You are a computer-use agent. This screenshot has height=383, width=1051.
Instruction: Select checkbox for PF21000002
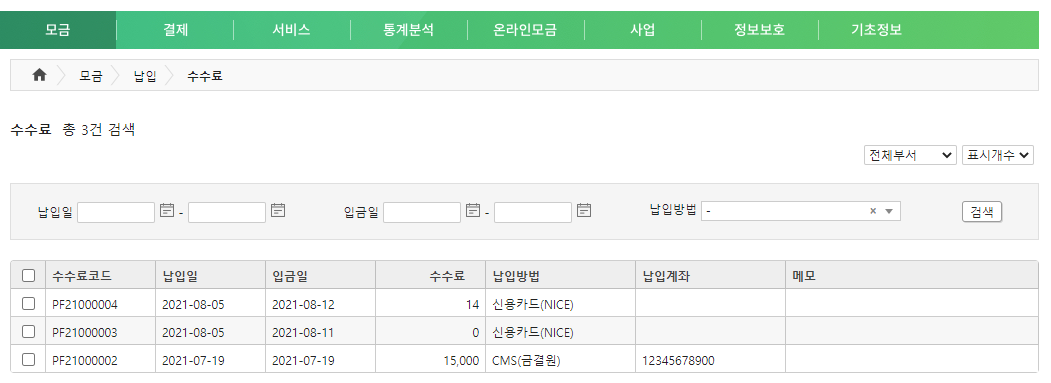[x=28, y=360]
